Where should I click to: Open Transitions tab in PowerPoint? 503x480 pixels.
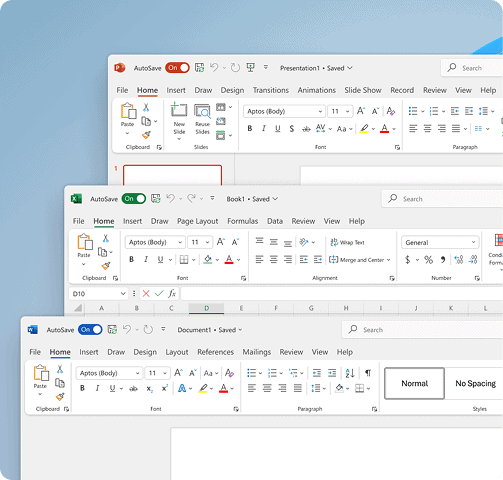pyautogui.click(x=271, y=90)
